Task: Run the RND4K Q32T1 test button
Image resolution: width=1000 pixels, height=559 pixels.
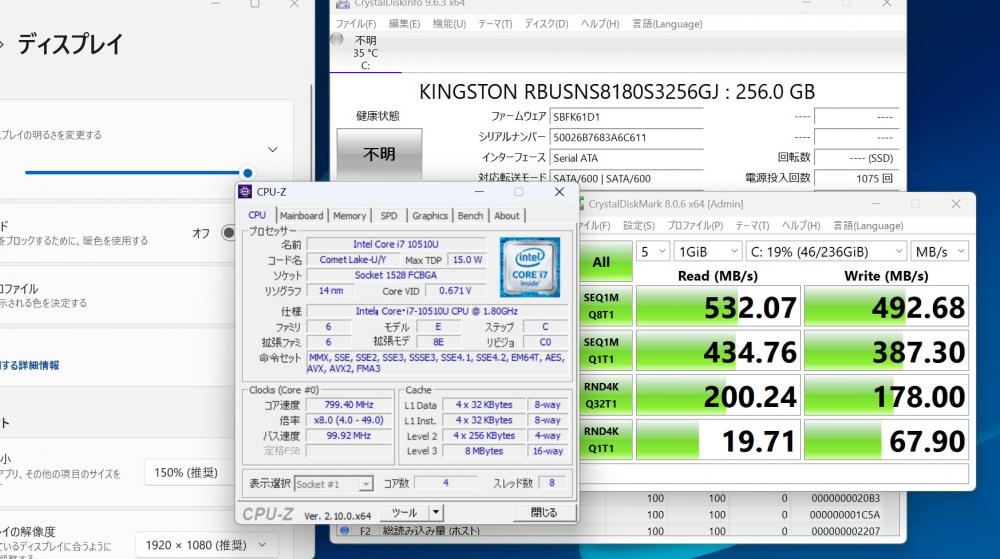Action: tap(605, 395)
